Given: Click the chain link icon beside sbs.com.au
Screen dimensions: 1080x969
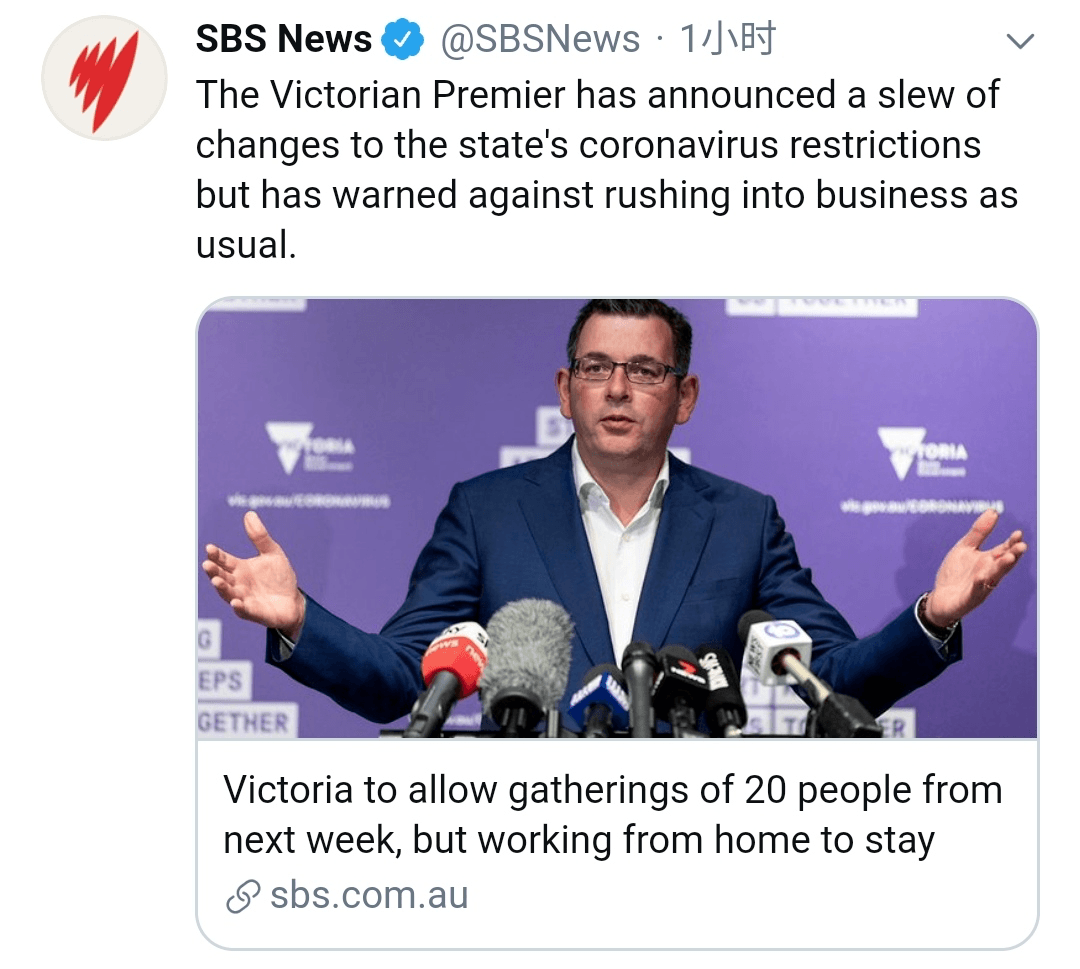Looking at the screenshot, I should coord(242,896).
